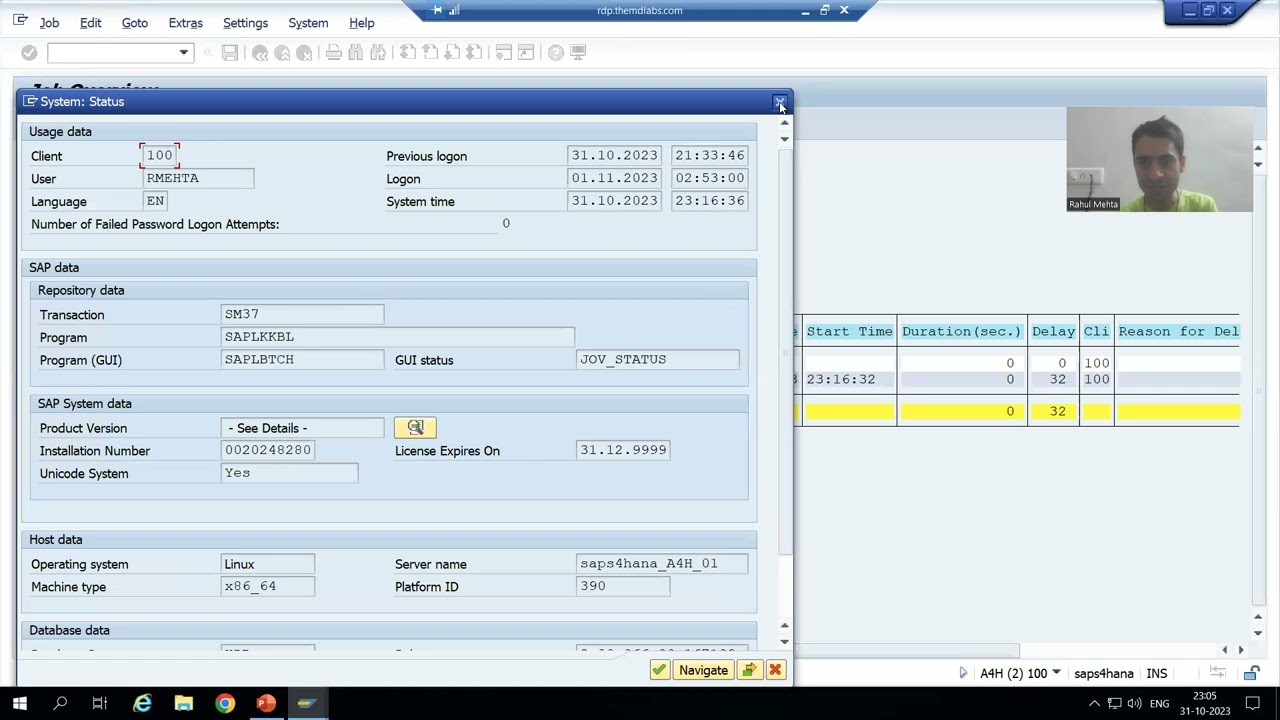Click the Save icon in SAP toolbar
Viewport: 1280px width, 720px height.
pyautogui.click(x=230, y=52)
